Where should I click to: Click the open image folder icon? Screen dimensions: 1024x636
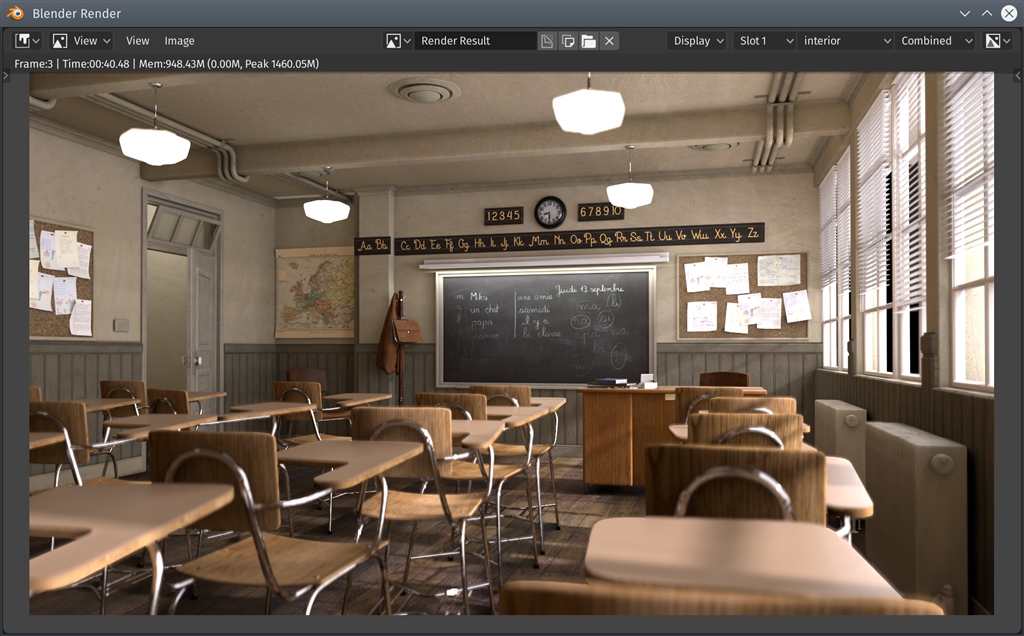coord(588,40)
